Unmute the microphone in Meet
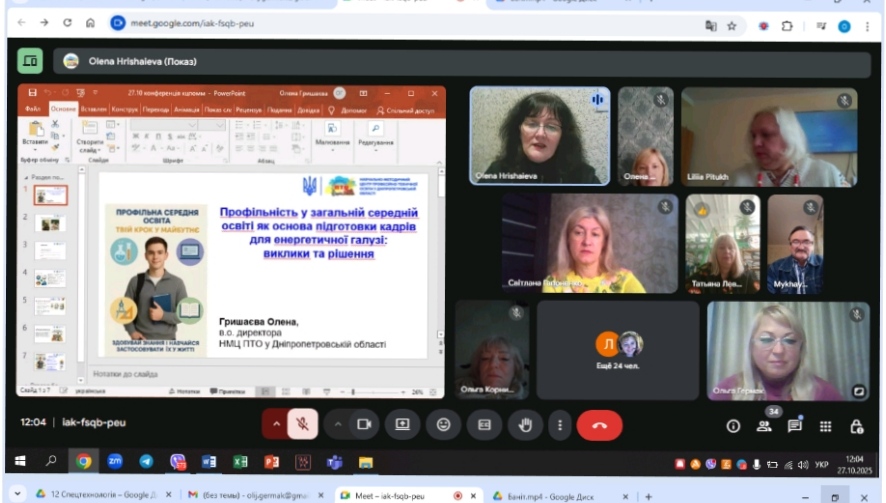This screenshot has height=503, width=886. tap(301, 424)
